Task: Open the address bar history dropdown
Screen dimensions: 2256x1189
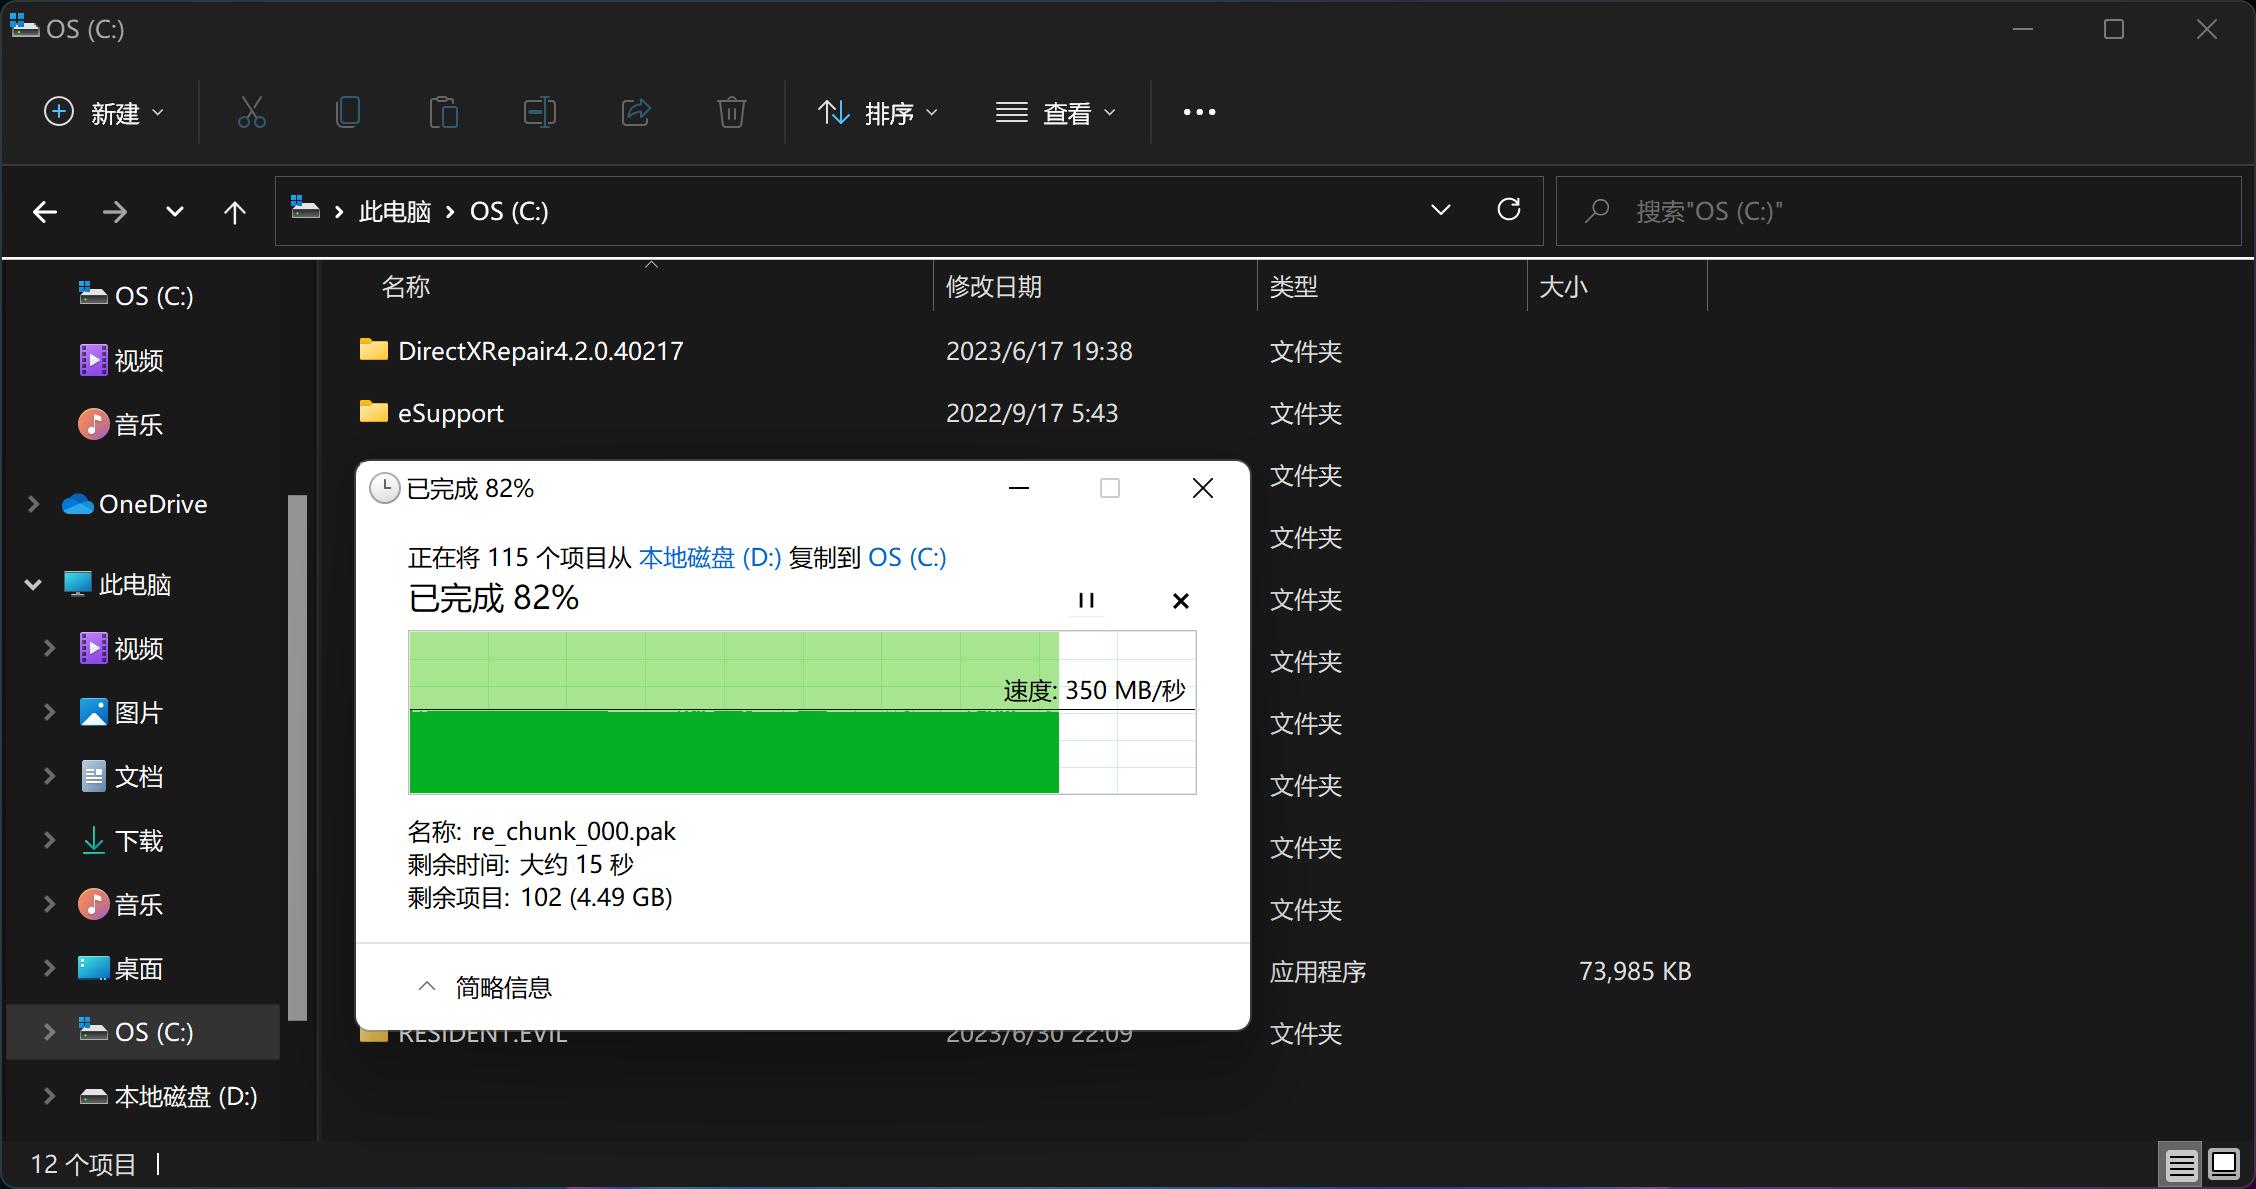Action: point(1440,210)
